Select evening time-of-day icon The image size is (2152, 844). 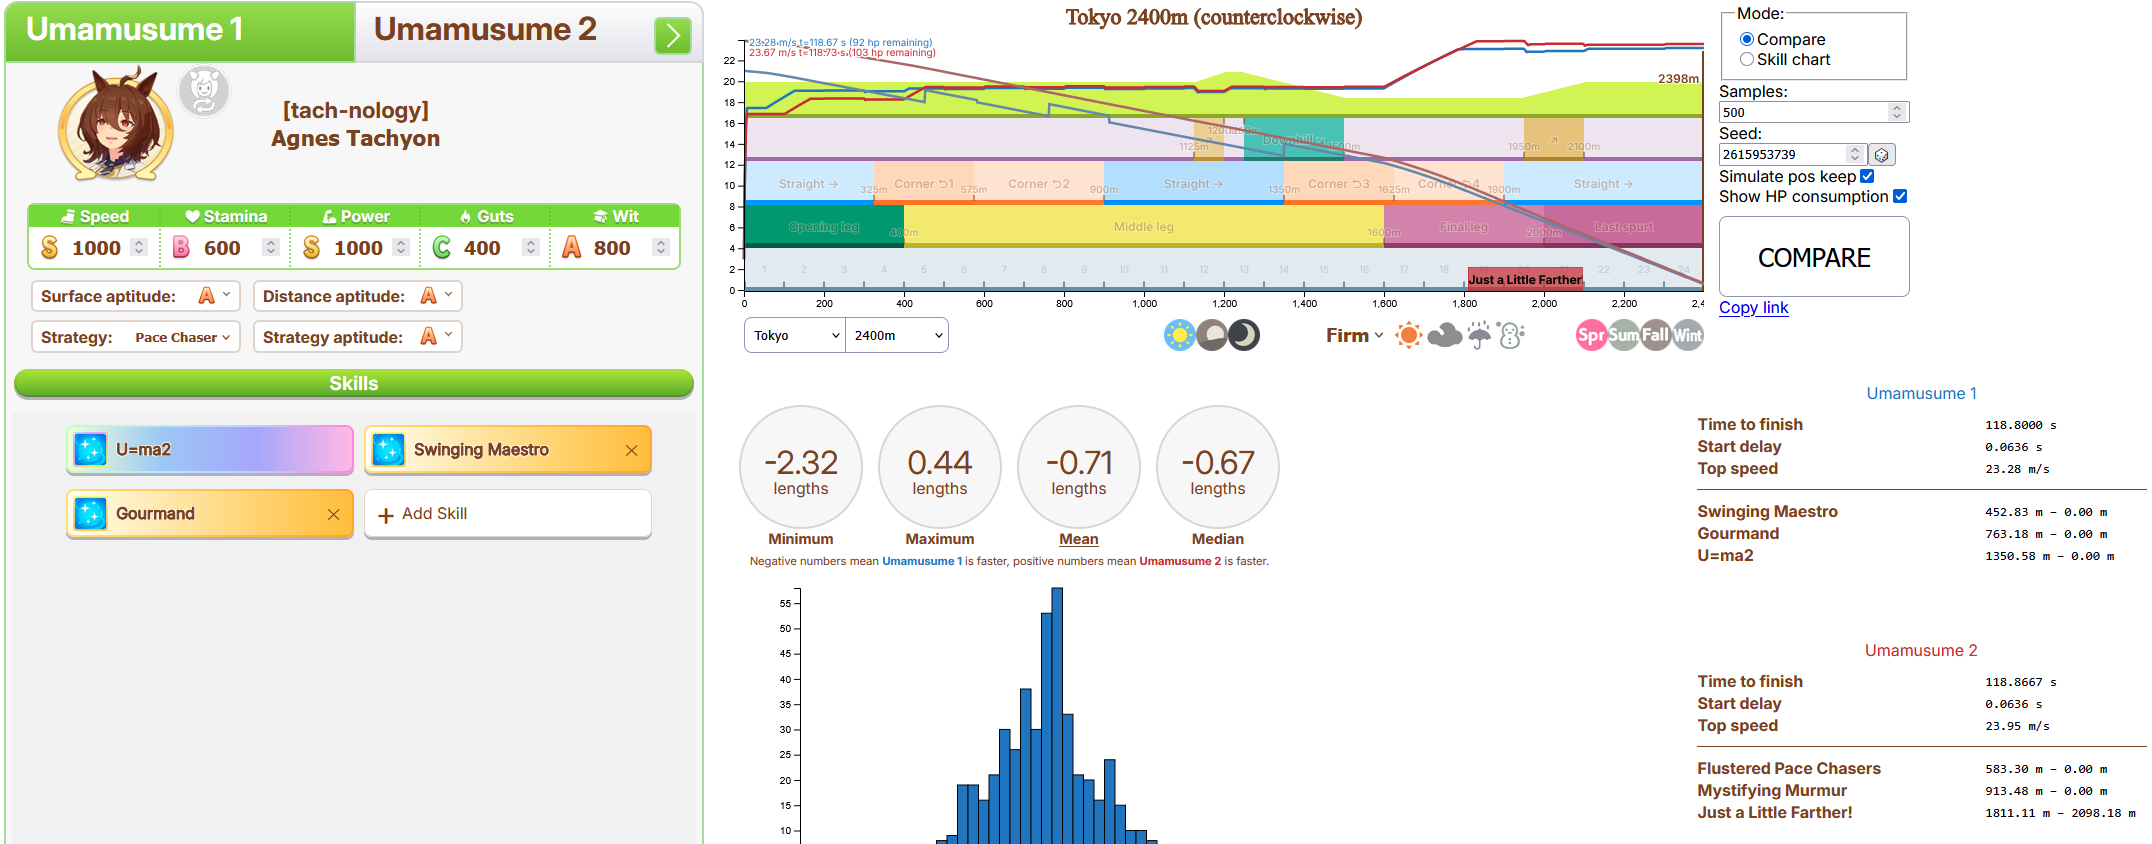(1212, 335)
